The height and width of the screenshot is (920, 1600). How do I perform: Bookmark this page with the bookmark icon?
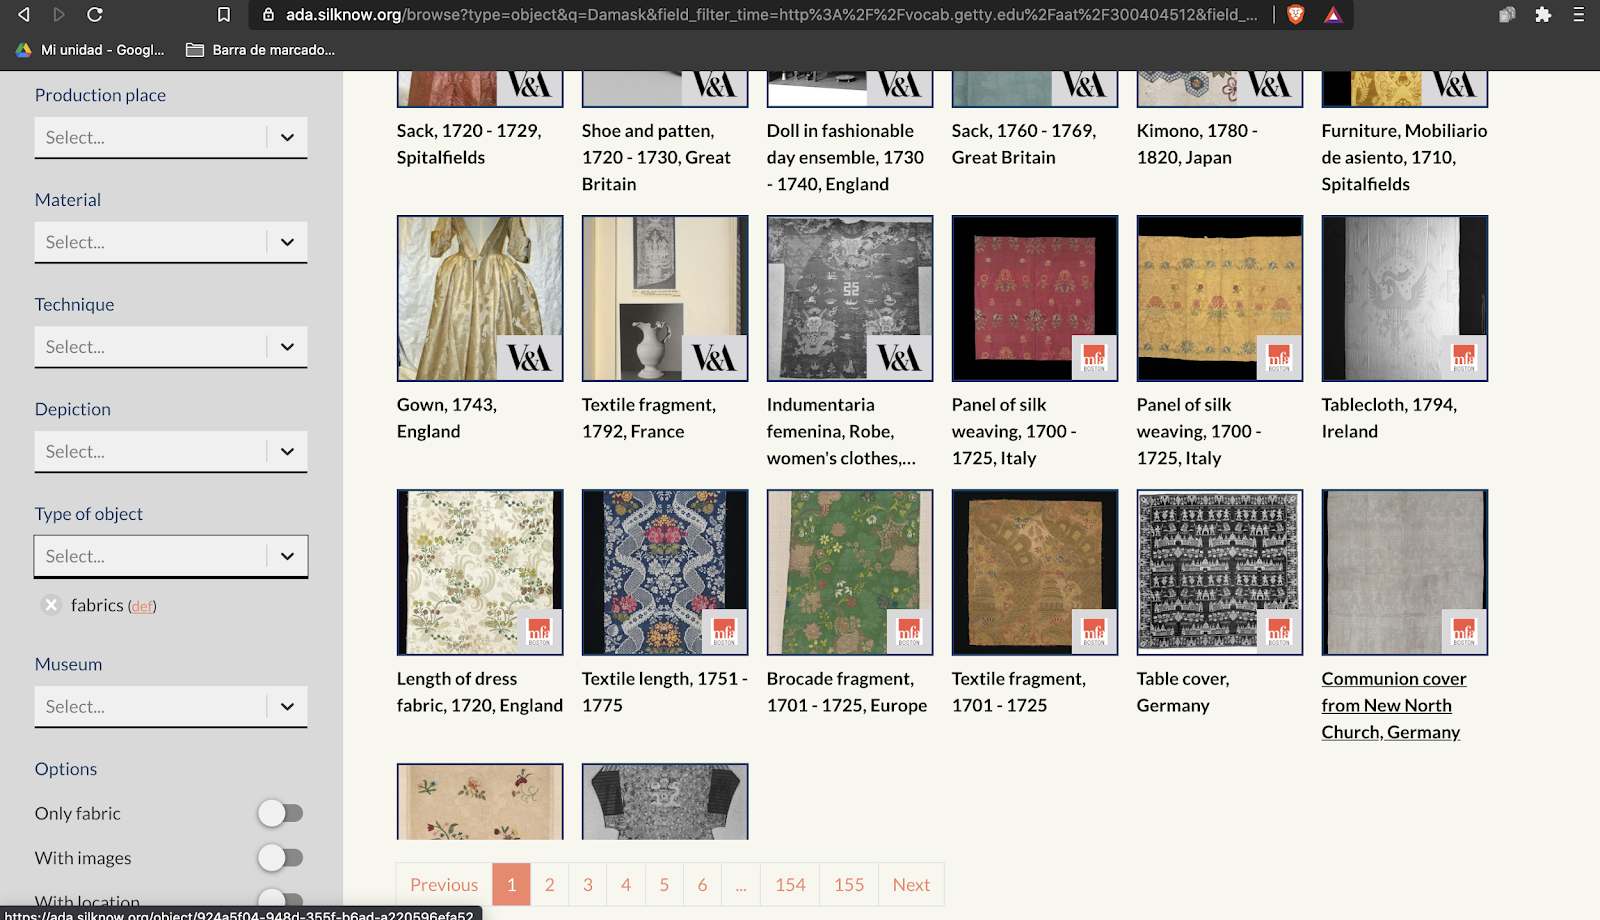click(224, 14)
